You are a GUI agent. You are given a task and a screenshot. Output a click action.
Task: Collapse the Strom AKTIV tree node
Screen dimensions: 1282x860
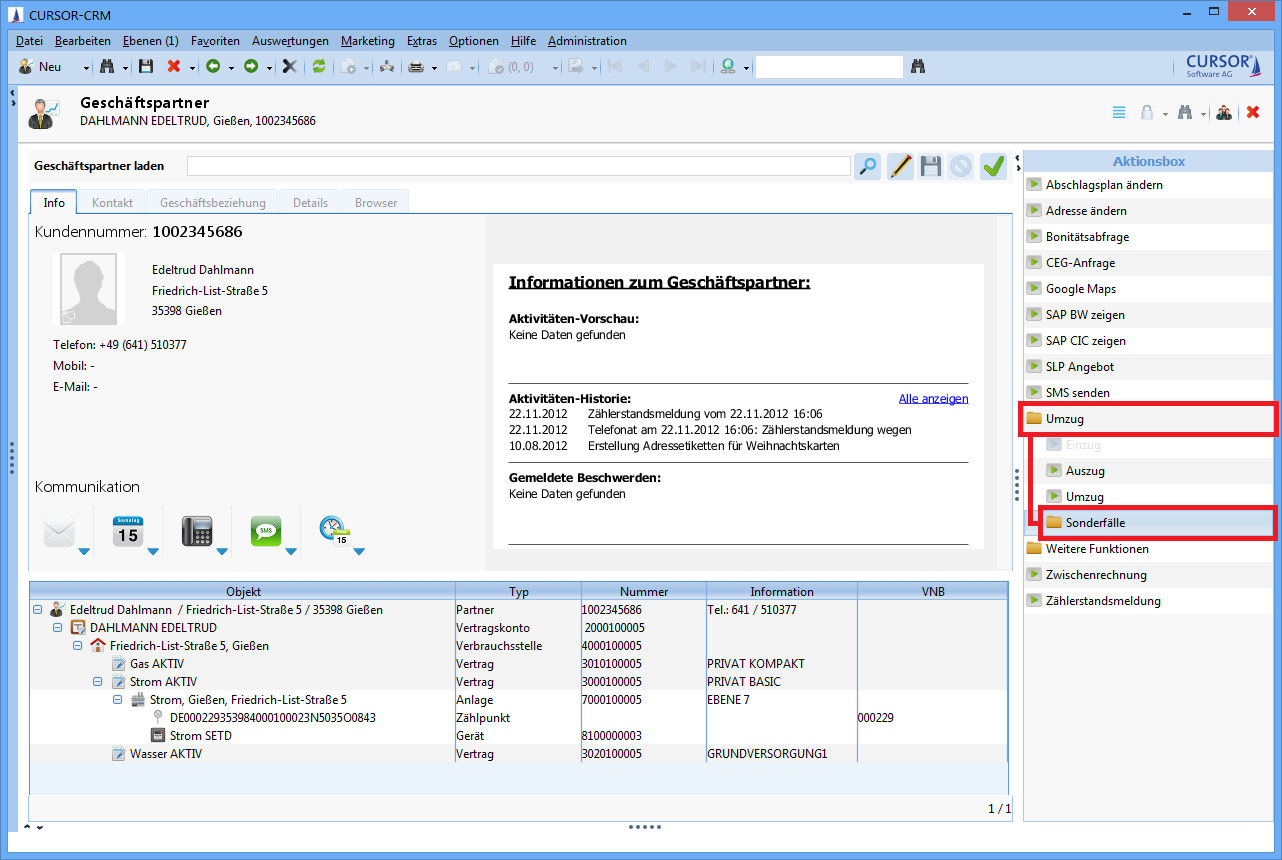(98, 682)
